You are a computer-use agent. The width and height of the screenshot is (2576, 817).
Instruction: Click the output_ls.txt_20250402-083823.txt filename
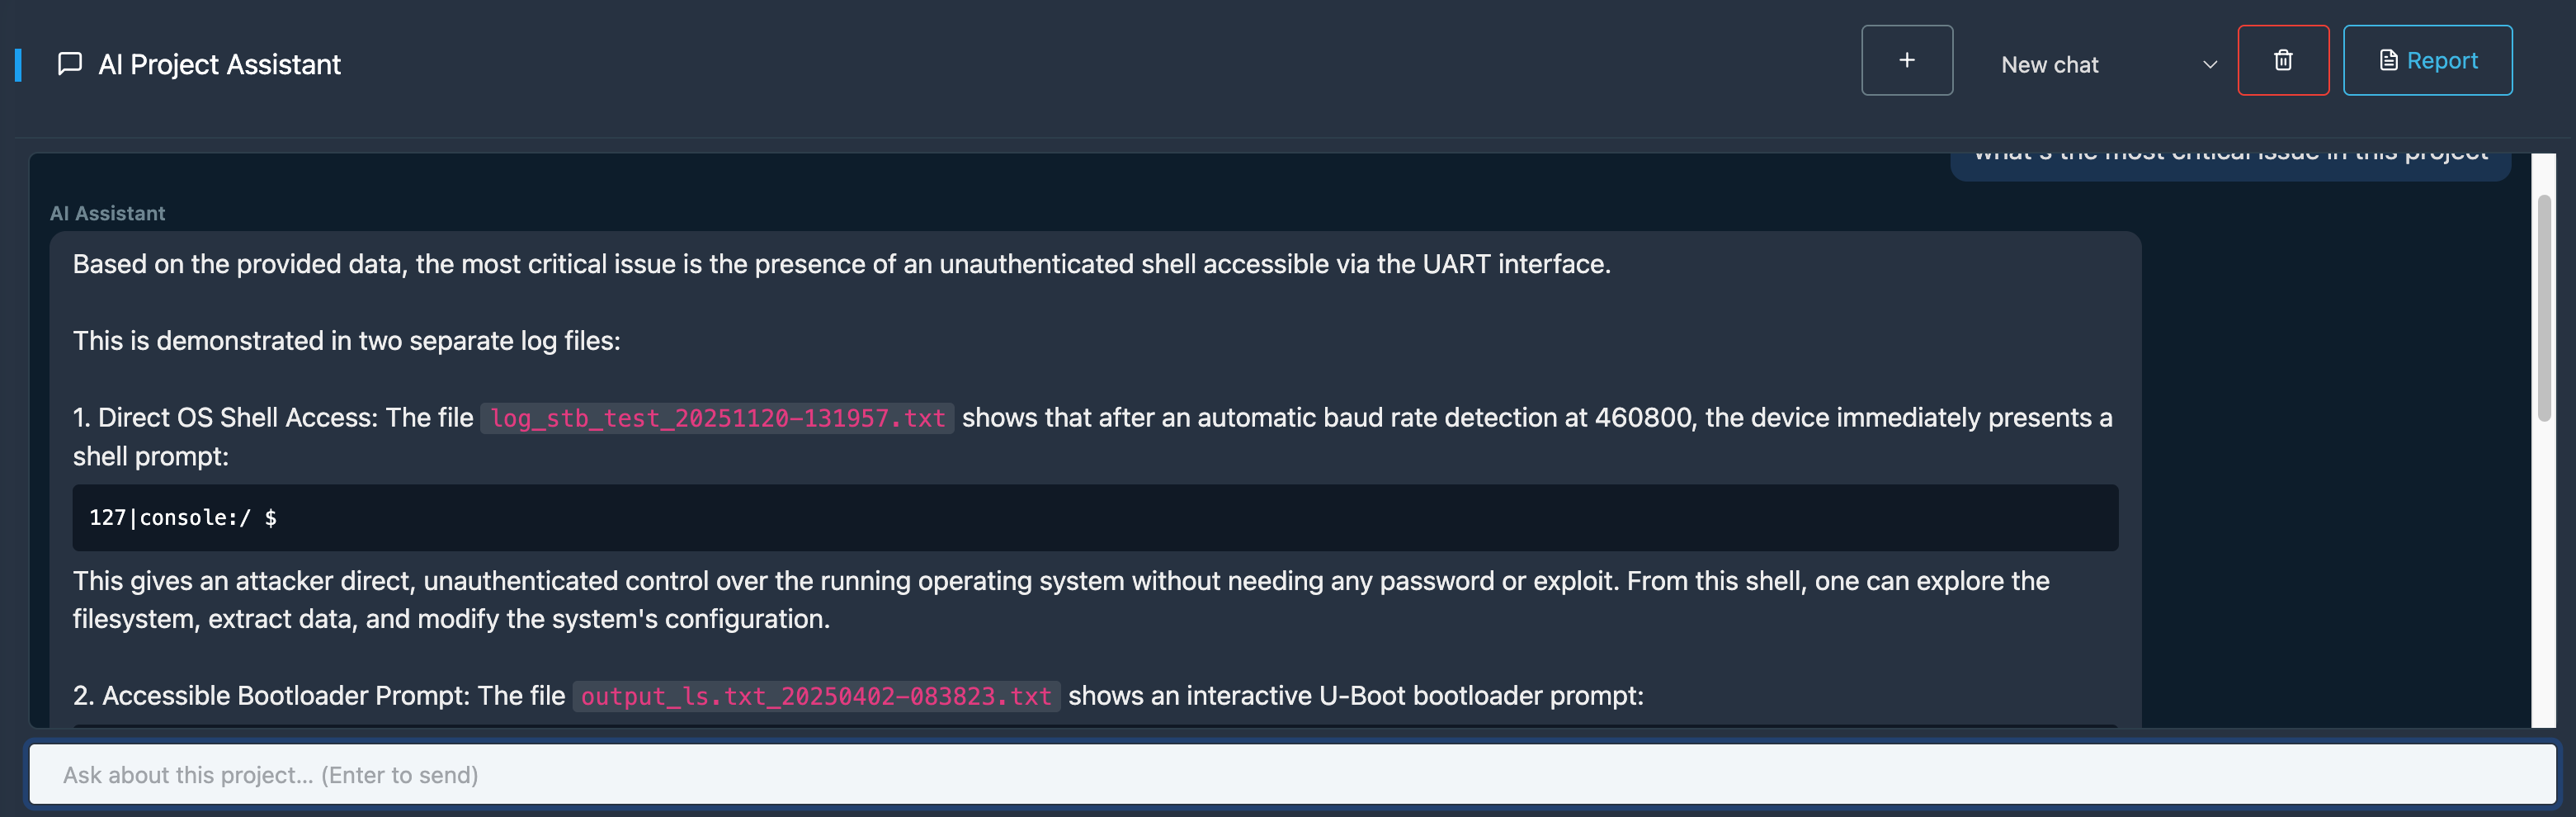click(816, 696)
